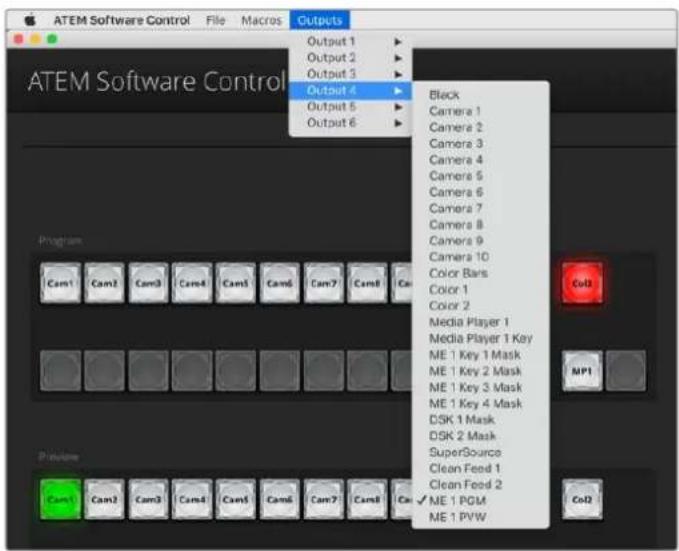Select ME 1 Key 4 Mask
The width and height of the screenshot is (679, 551).
pos(481,404)
